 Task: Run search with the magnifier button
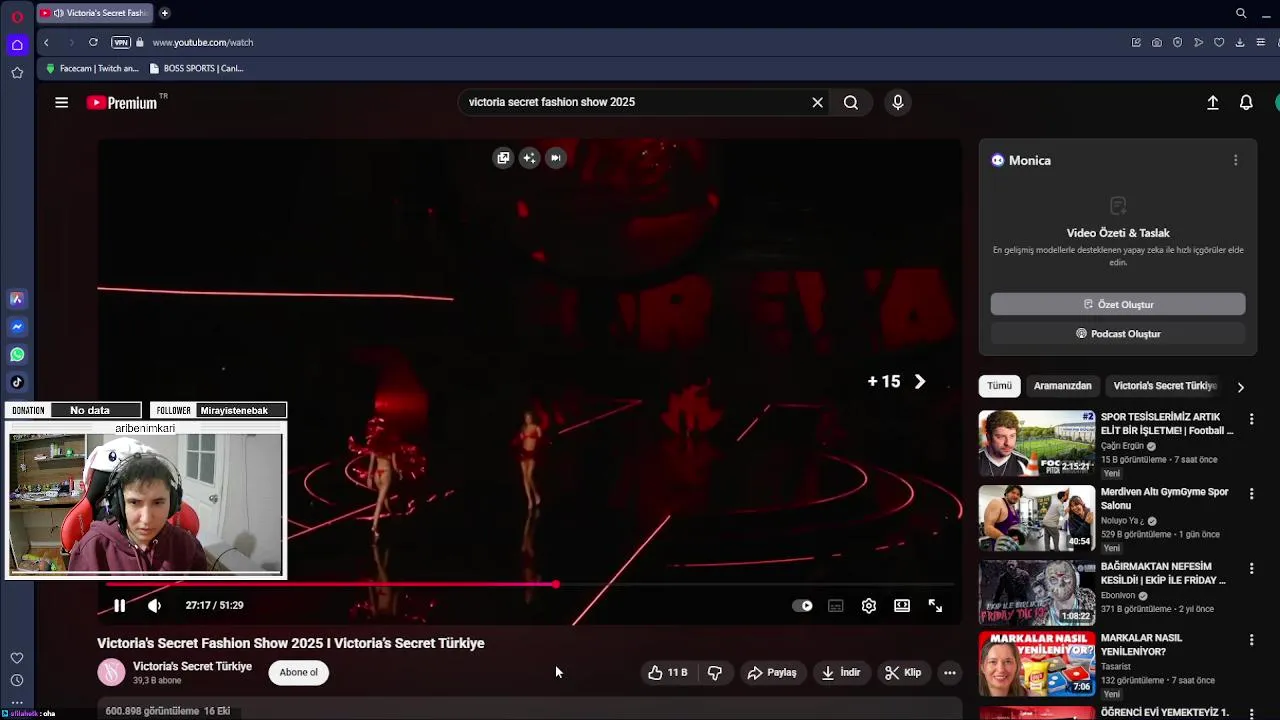851,102
